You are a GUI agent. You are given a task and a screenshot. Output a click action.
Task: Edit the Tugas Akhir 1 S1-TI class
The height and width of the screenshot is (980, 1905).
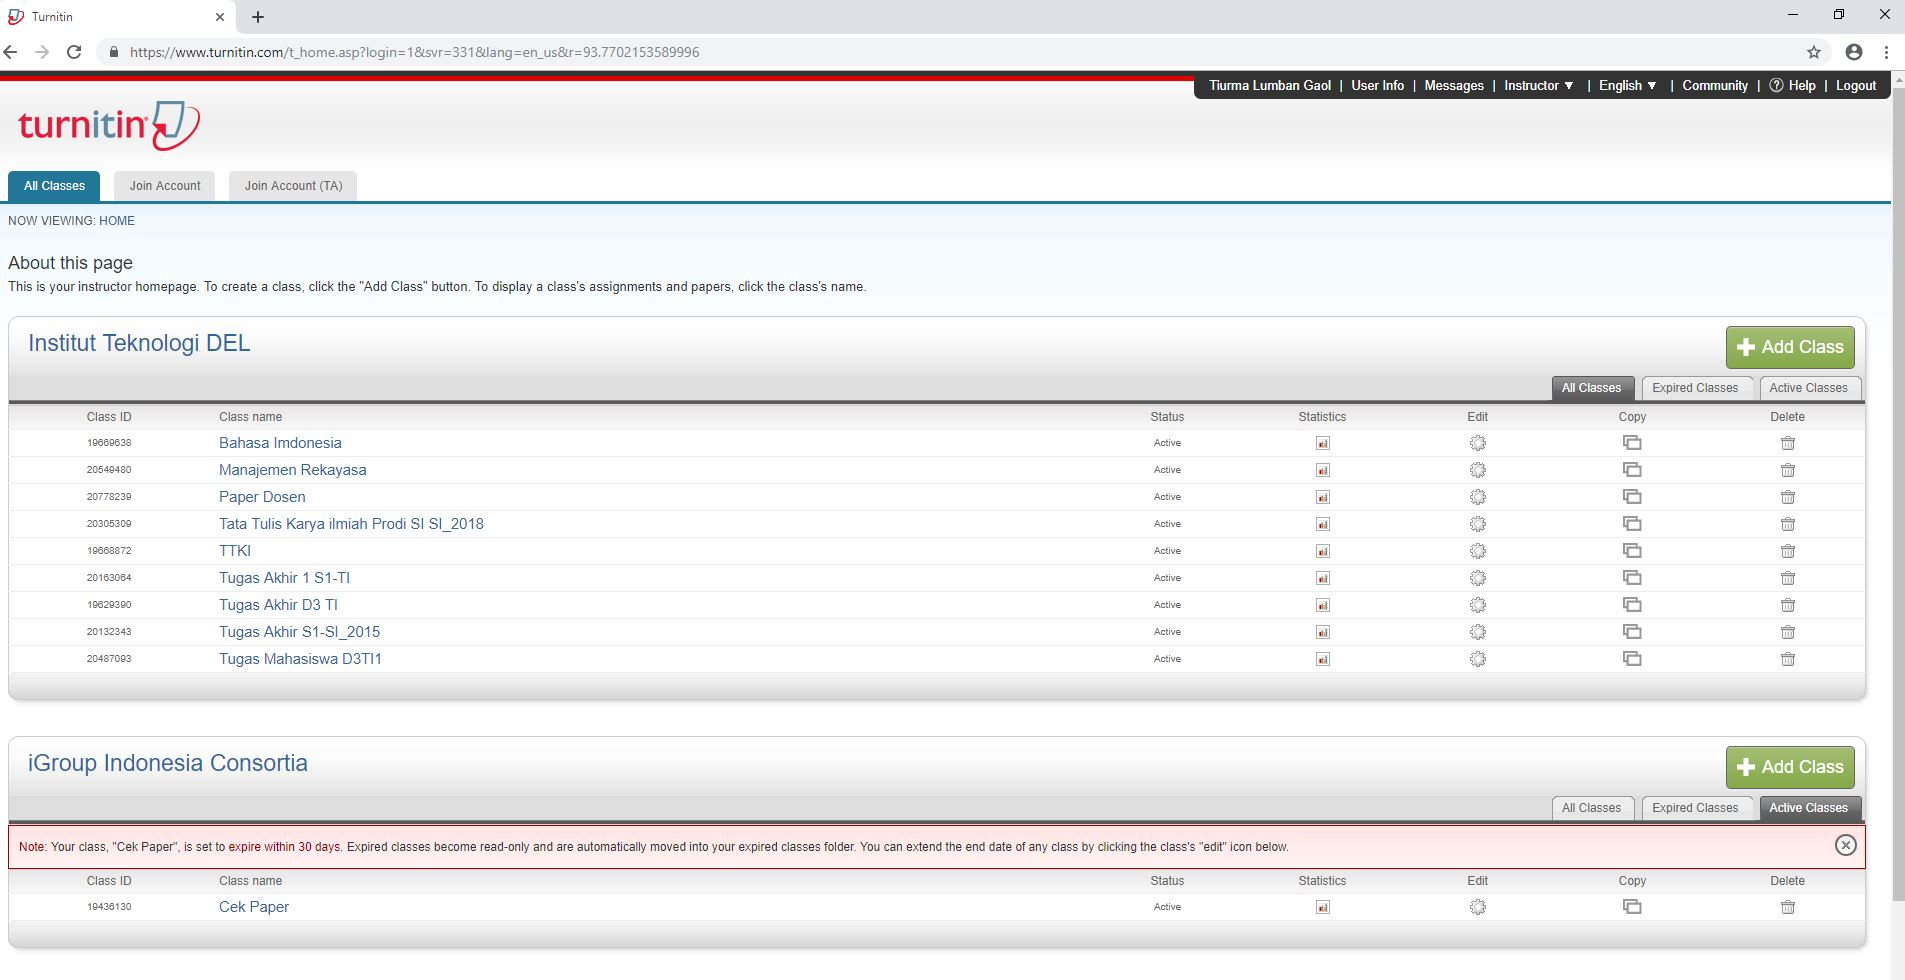1477,578
